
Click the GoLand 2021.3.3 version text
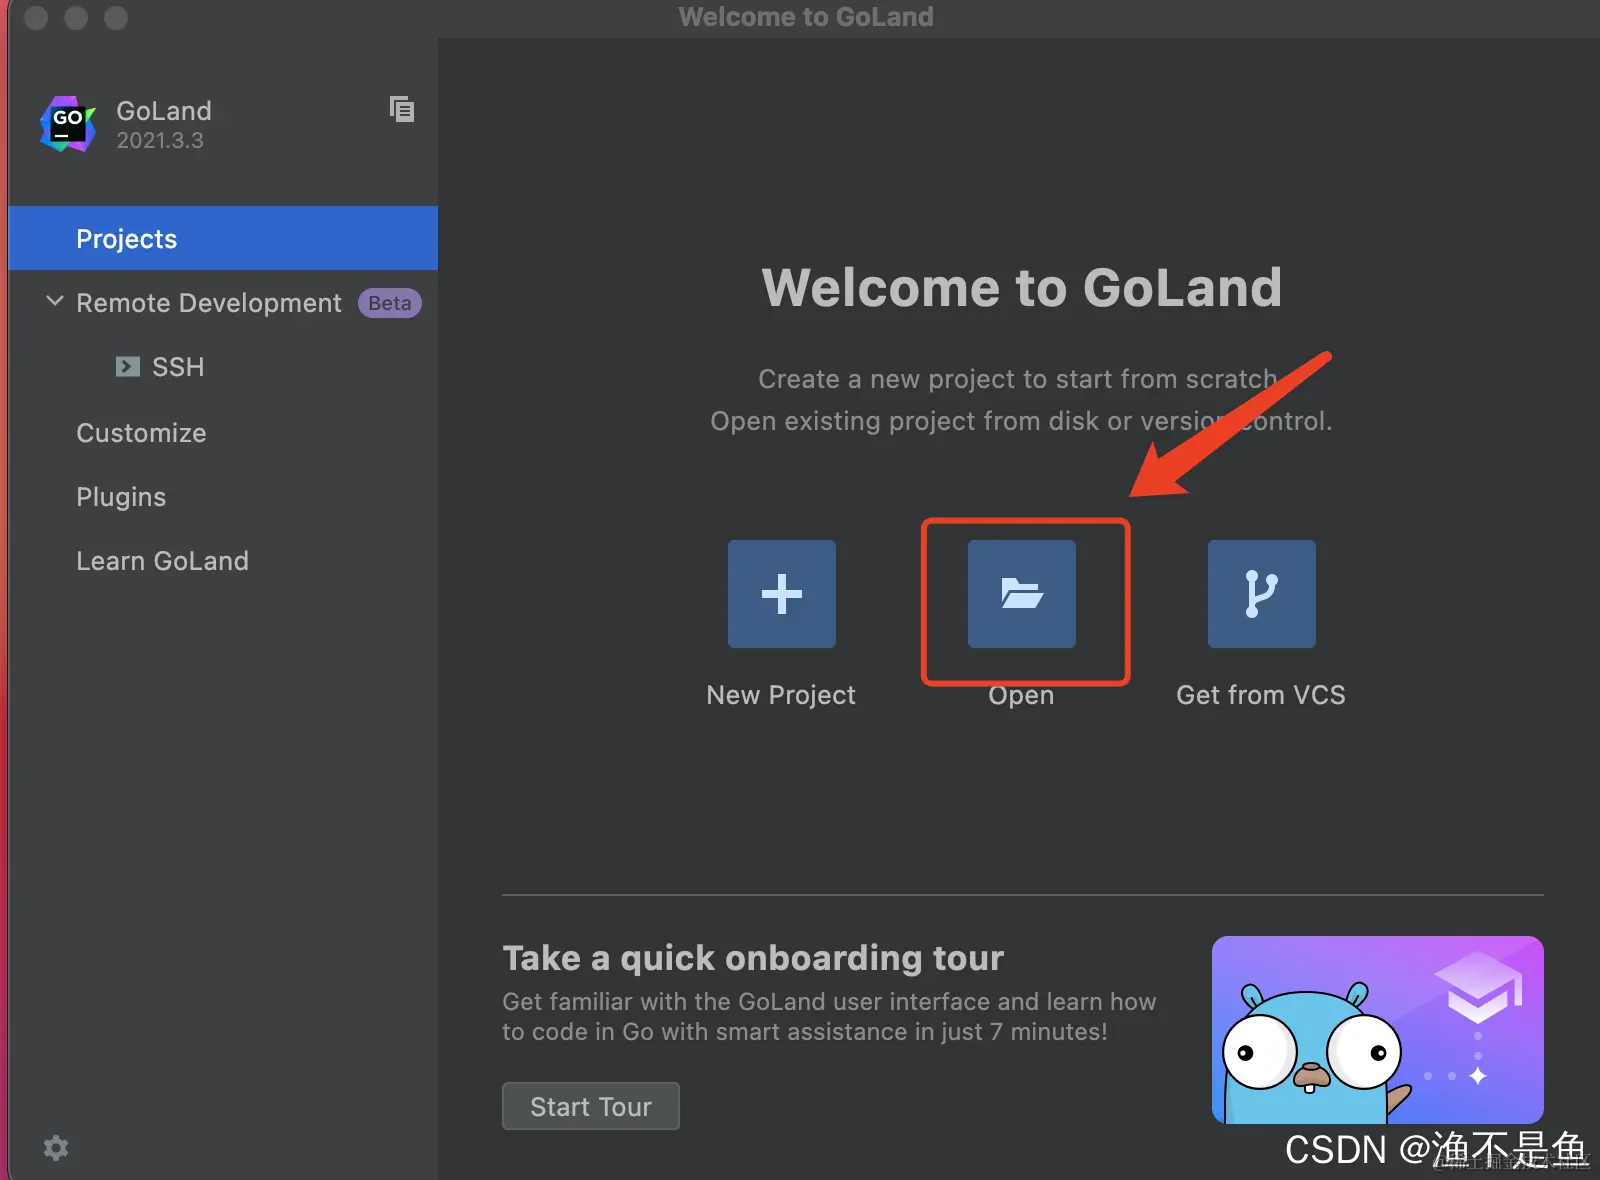coord(160,140)
